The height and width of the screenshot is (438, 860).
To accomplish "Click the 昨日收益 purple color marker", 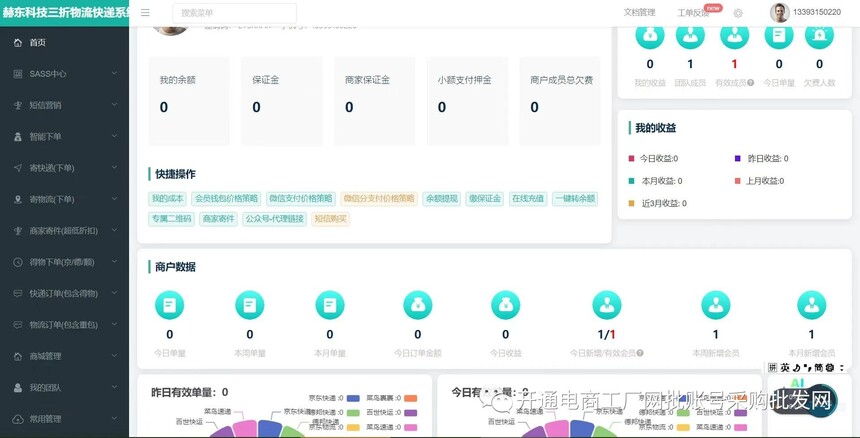I will point(738,158).
